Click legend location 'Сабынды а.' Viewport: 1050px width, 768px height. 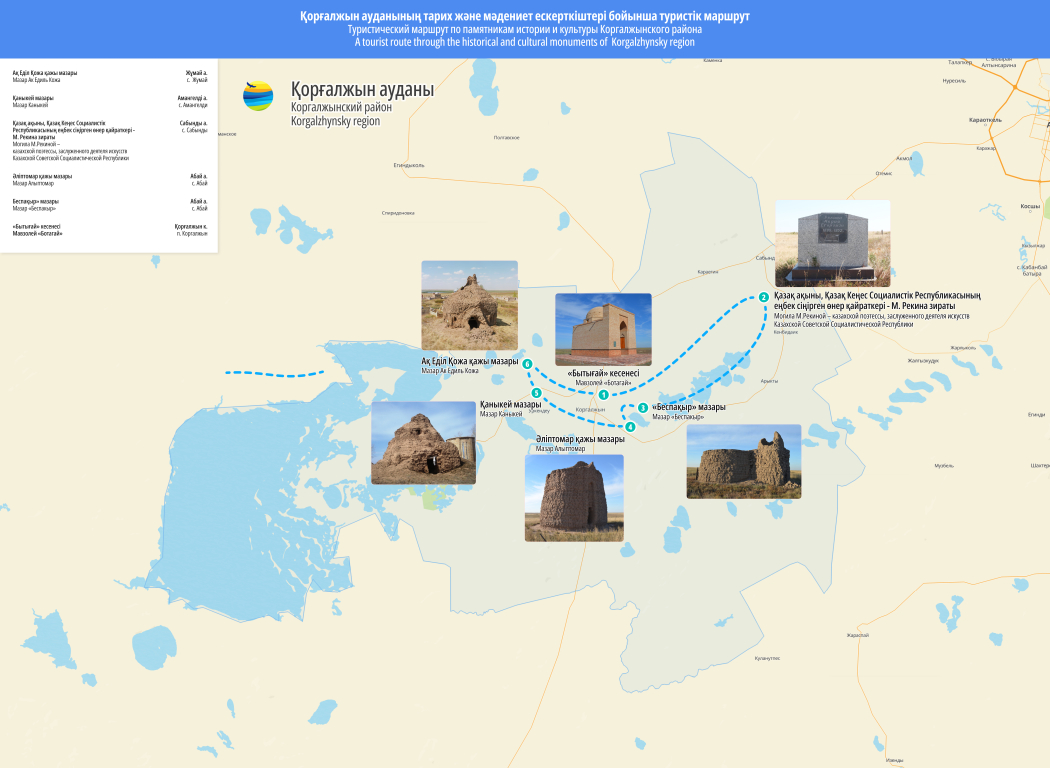coord(194,123)
